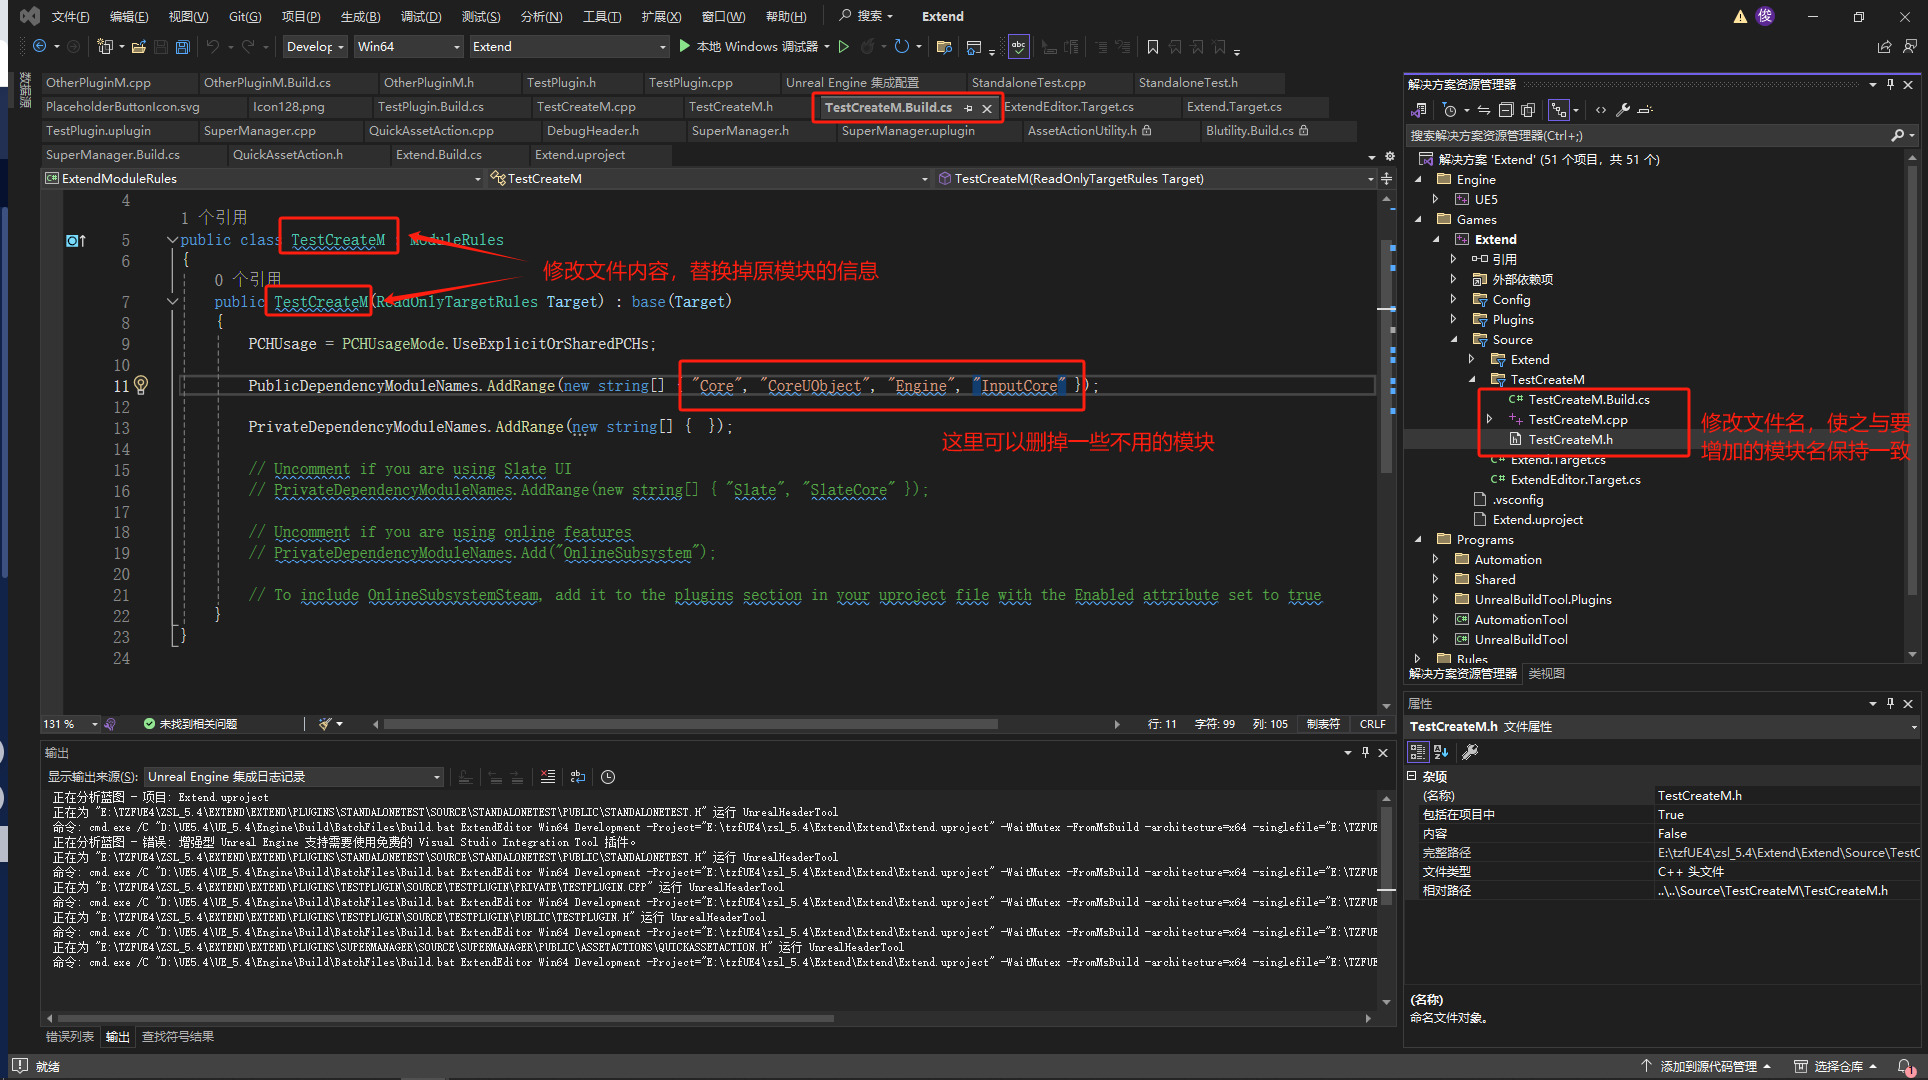Viewport: 1928px width, 1080px height.
Task: Click the Save All toolbar icon
Action: (x=182, y=47)
